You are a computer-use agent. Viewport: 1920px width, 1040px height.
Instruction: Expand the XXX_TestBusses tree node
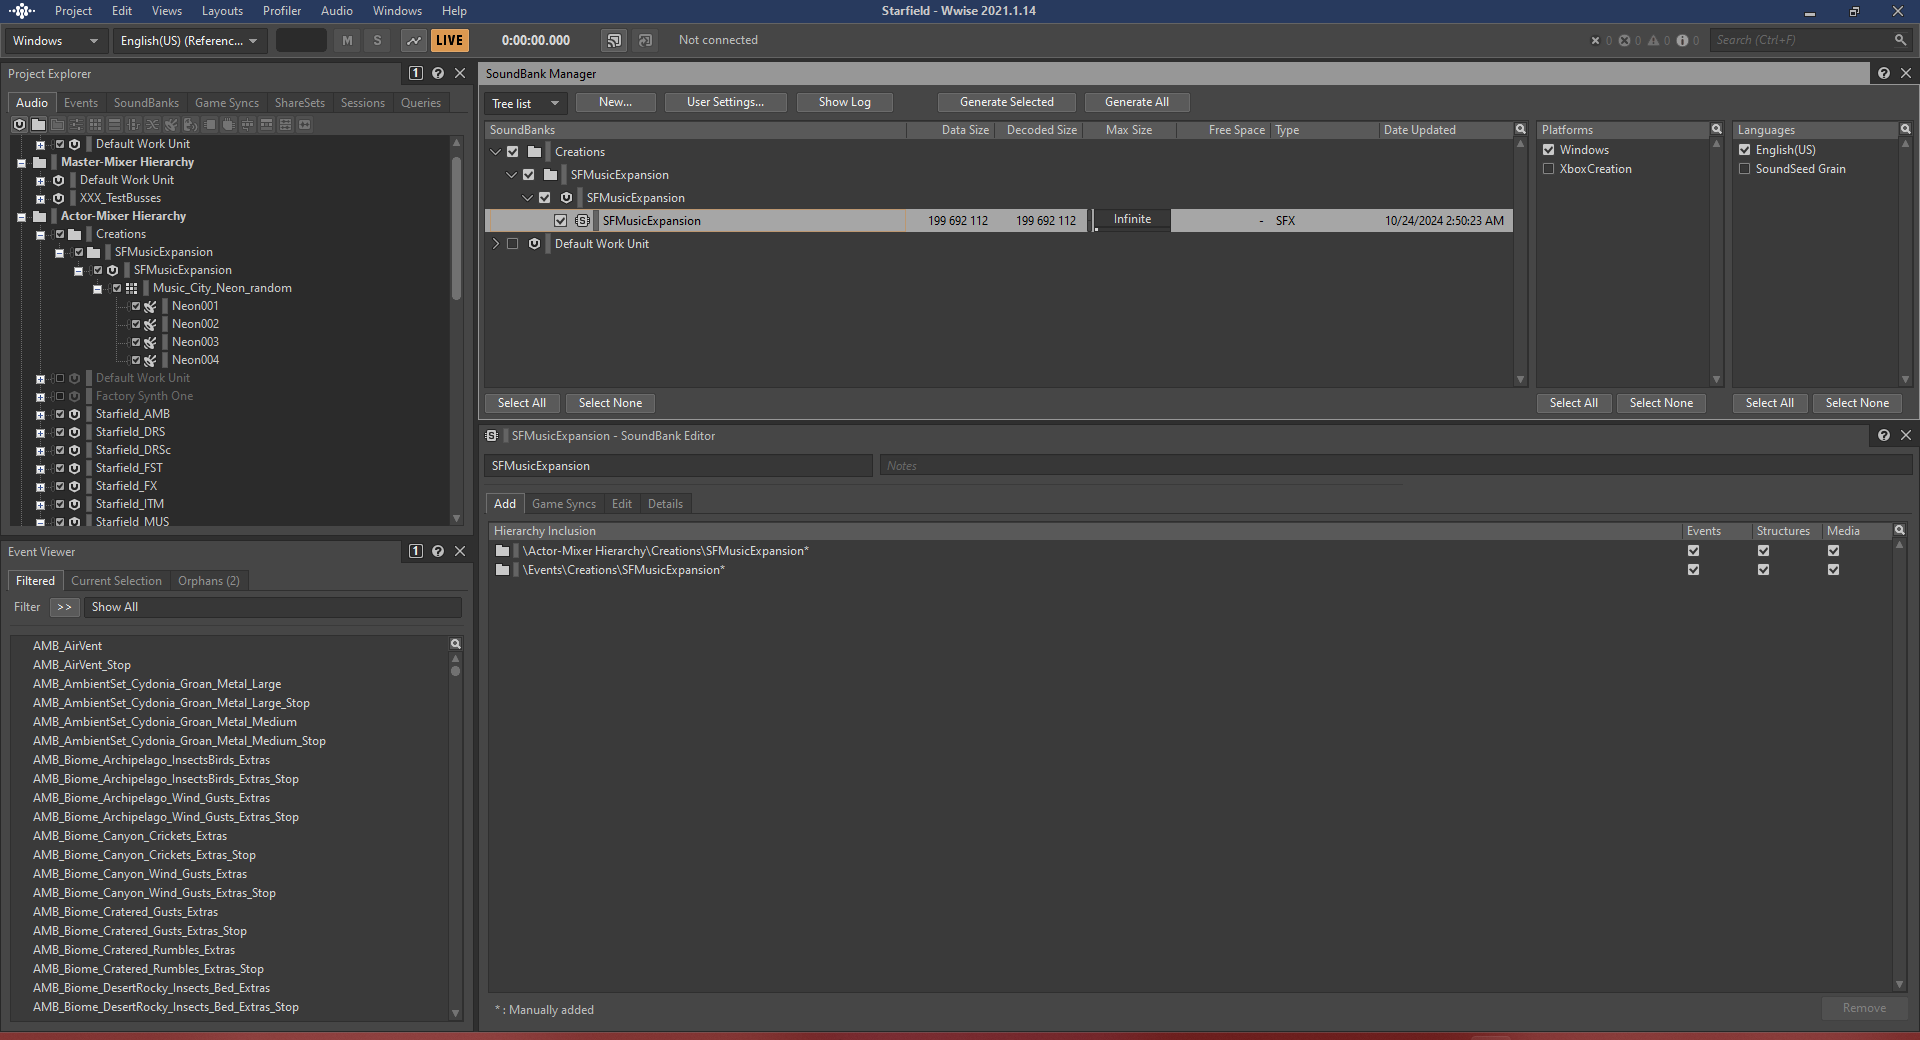[x=40, y=199]
